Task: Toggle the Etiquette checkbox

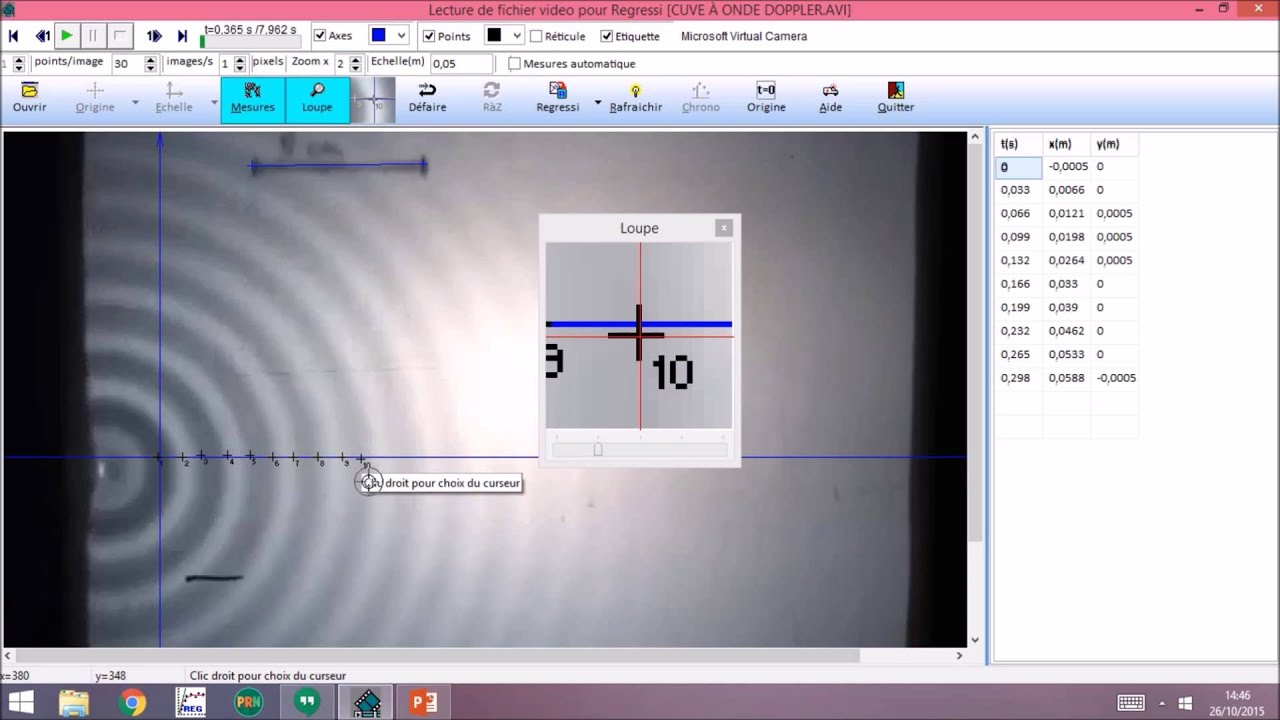Action: 606,36
